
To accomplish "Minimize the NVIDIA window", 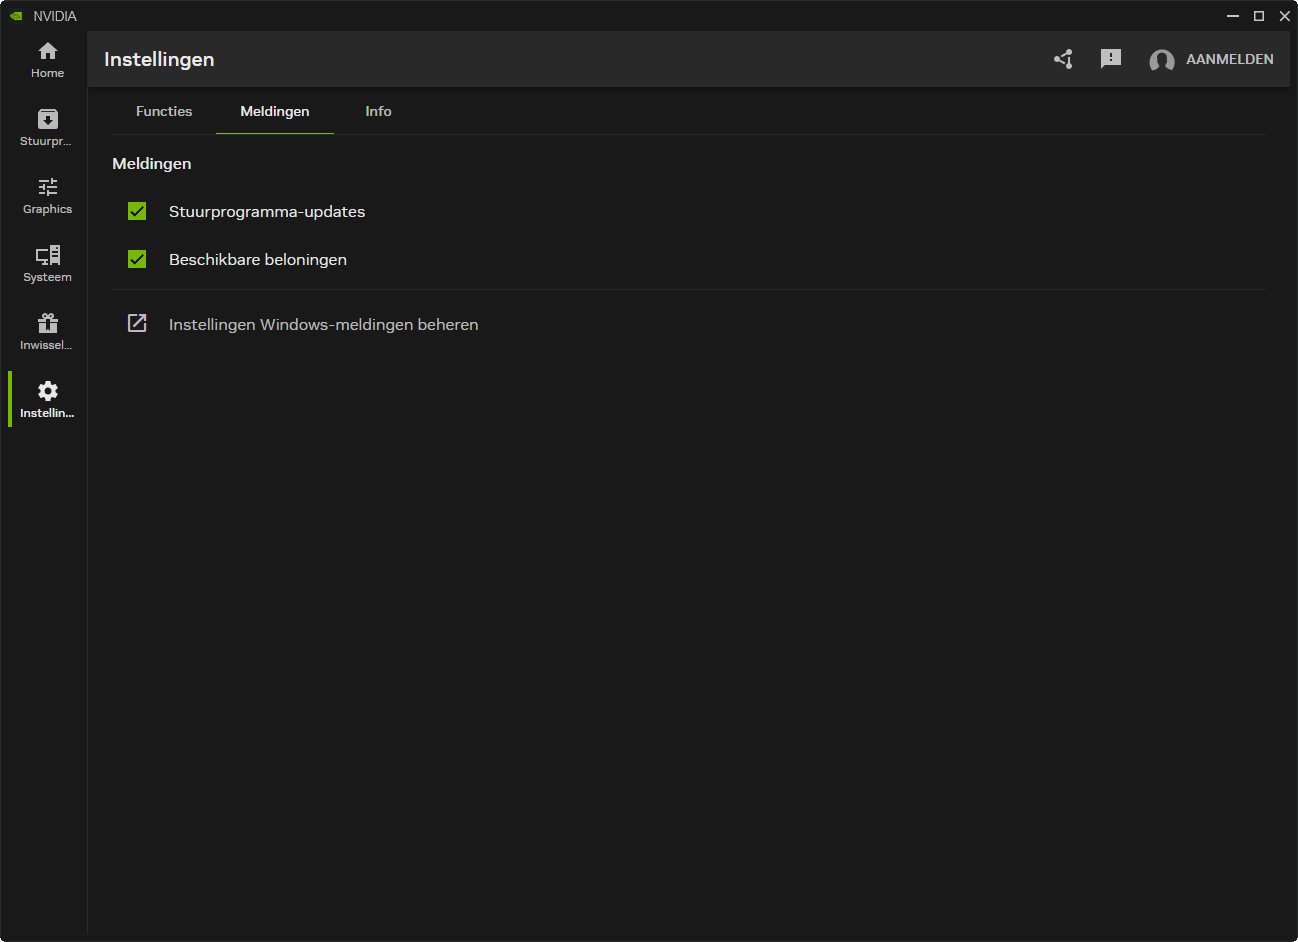I will tap(1233, 16).
